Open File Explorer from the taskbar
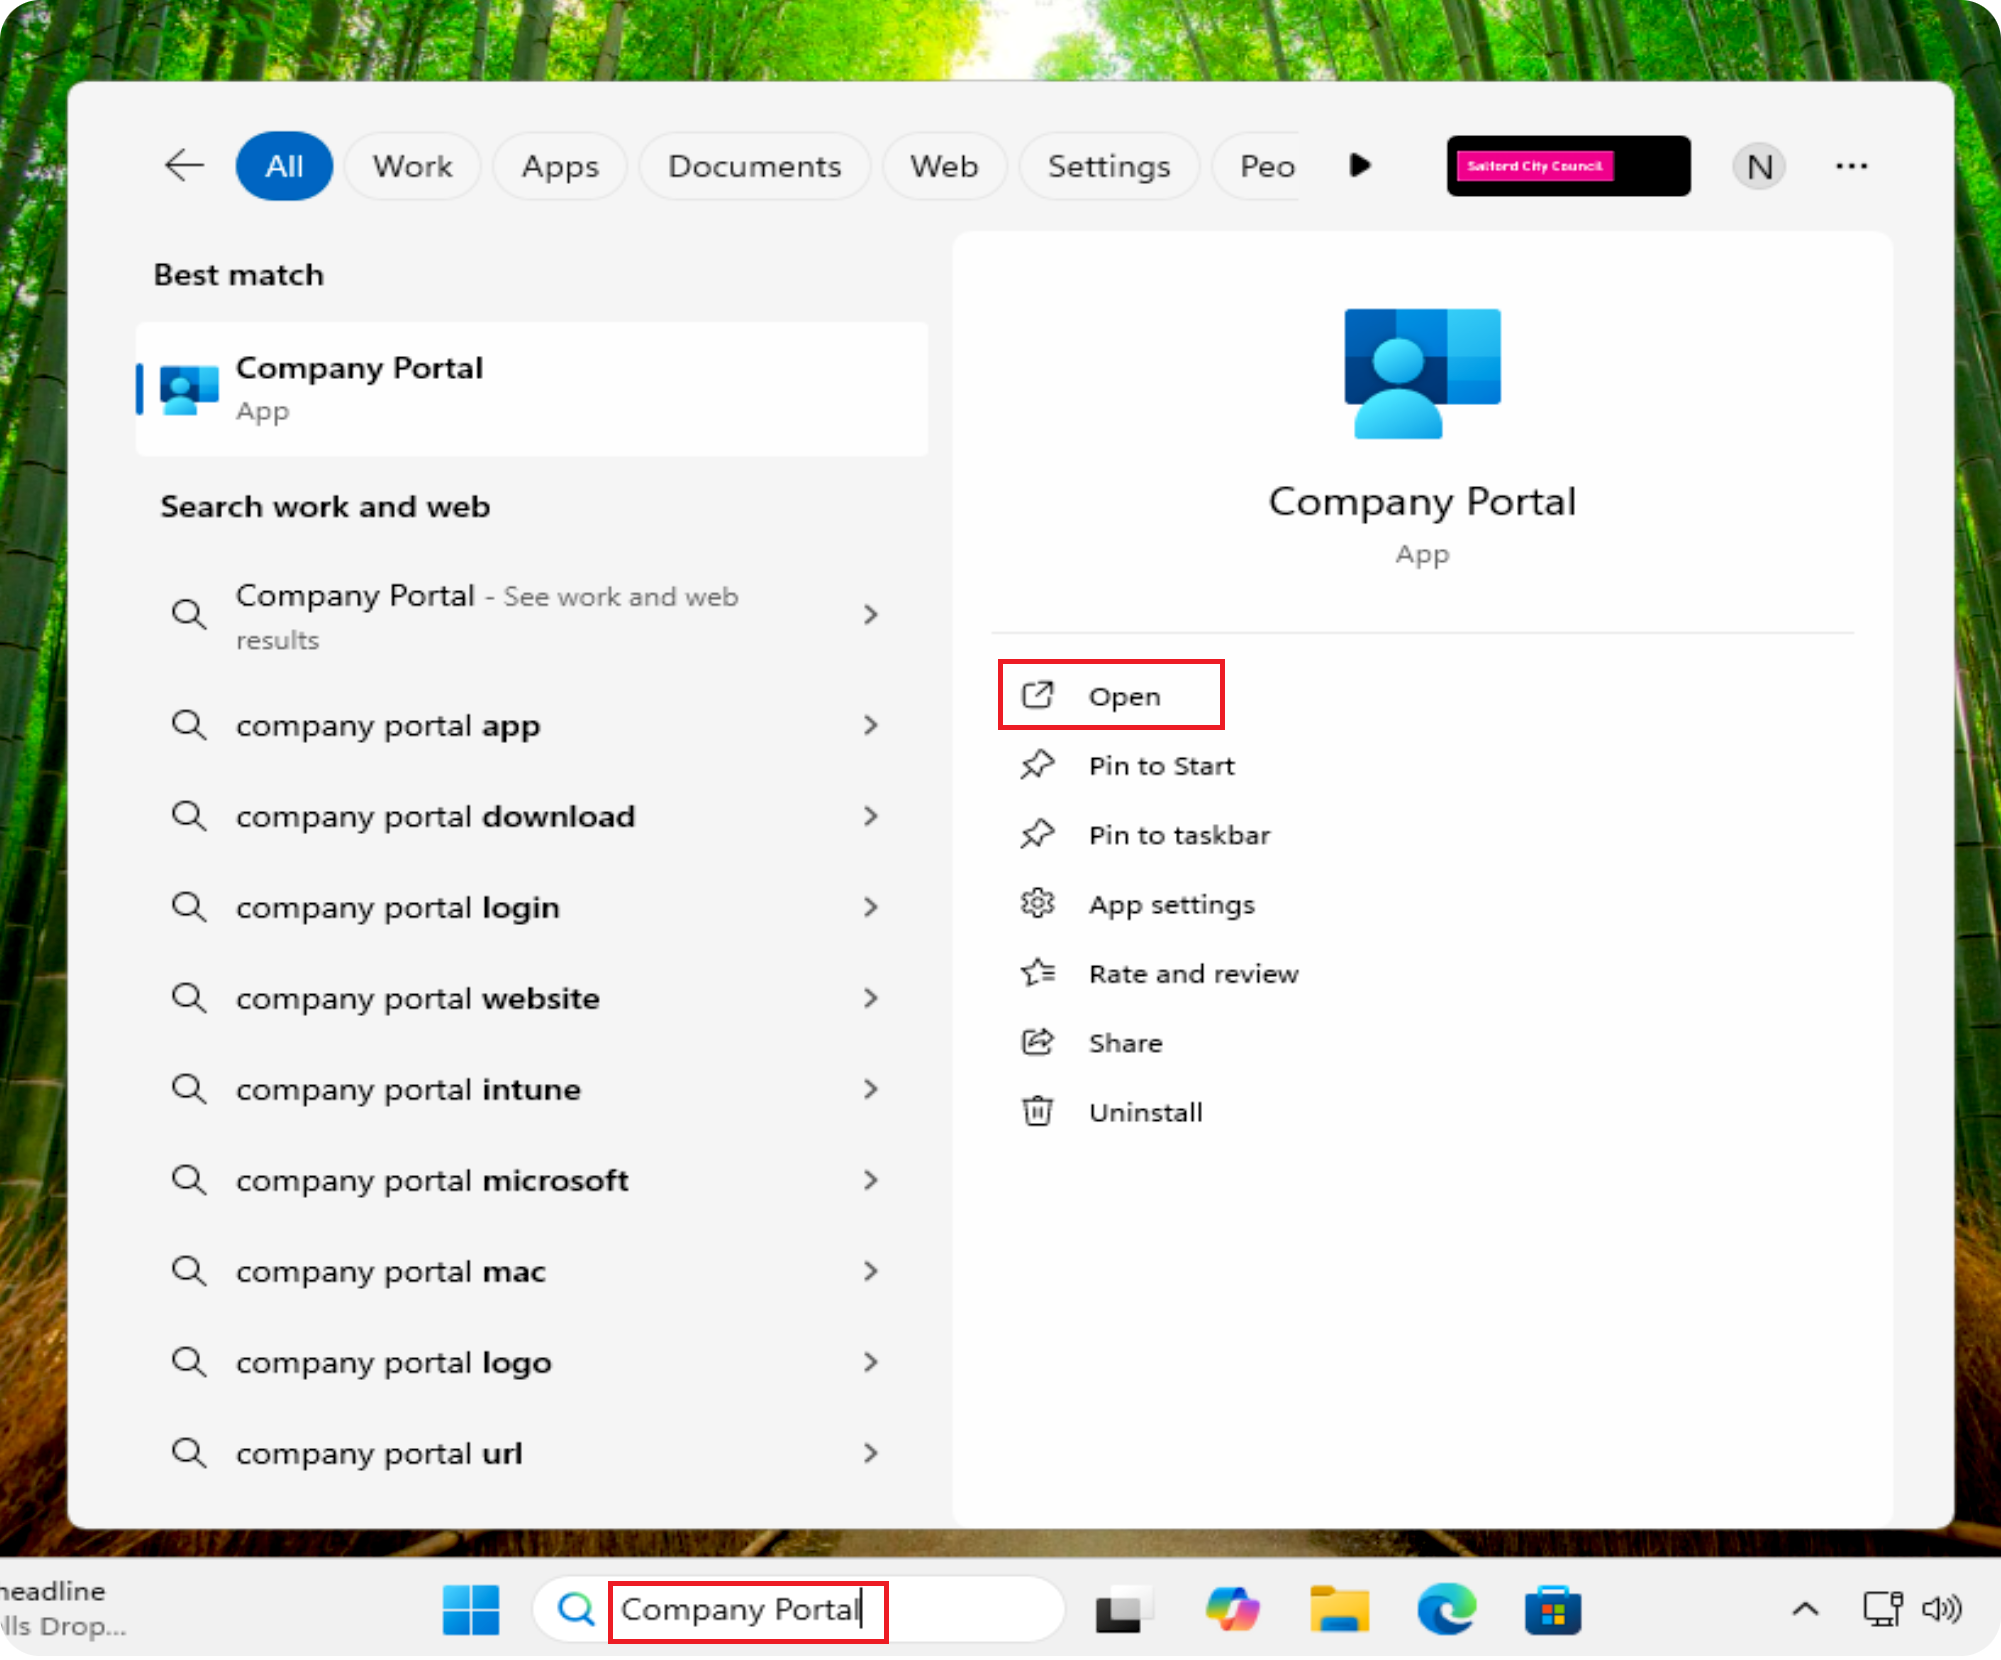 1340,1610
